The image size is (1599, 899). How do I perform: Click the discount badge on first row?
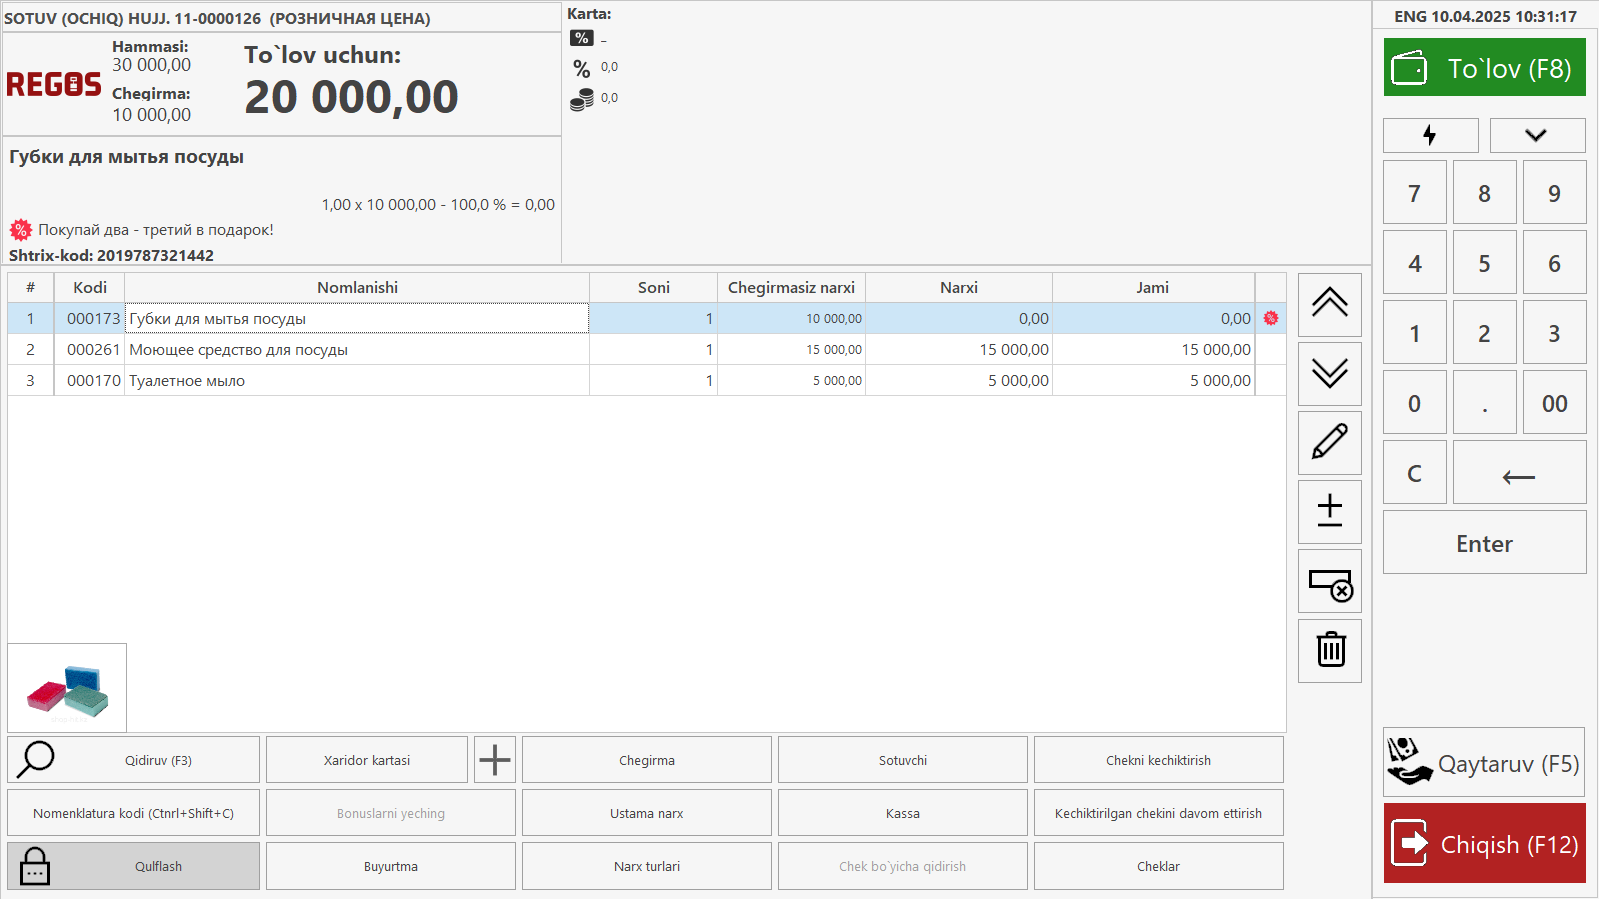[x=1270, y=318]
